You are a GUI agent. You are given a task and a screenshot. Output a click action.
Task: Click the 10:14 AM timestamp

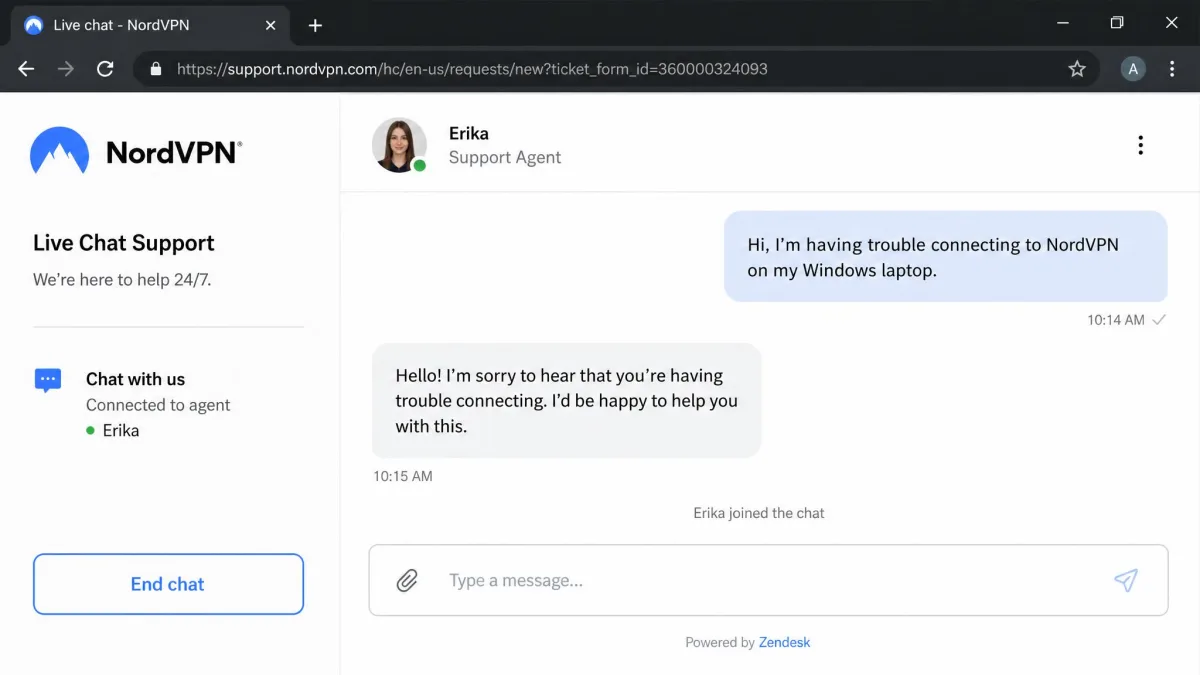pos(1116,320)
